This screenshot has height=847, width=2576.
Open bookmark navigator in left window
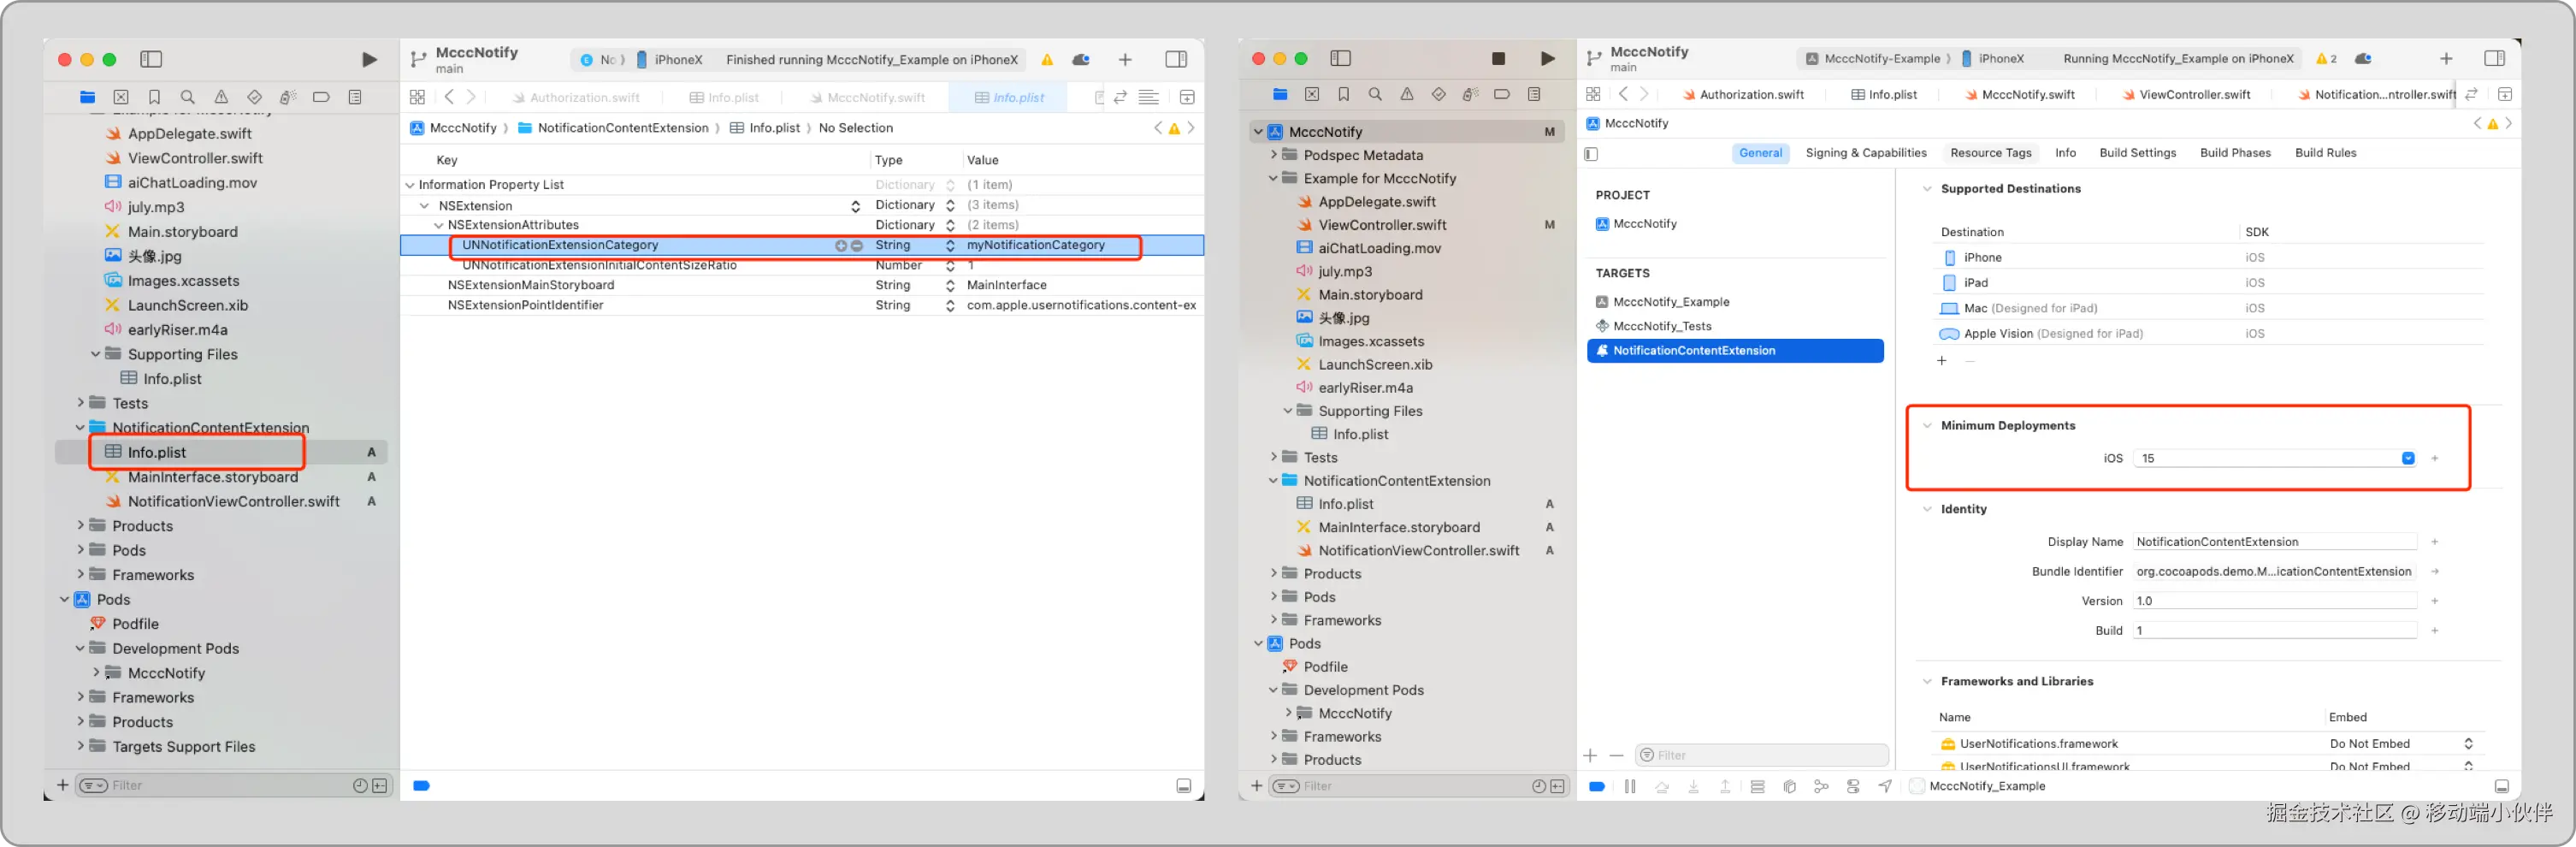pyautogui.click(x=154, y=97)
